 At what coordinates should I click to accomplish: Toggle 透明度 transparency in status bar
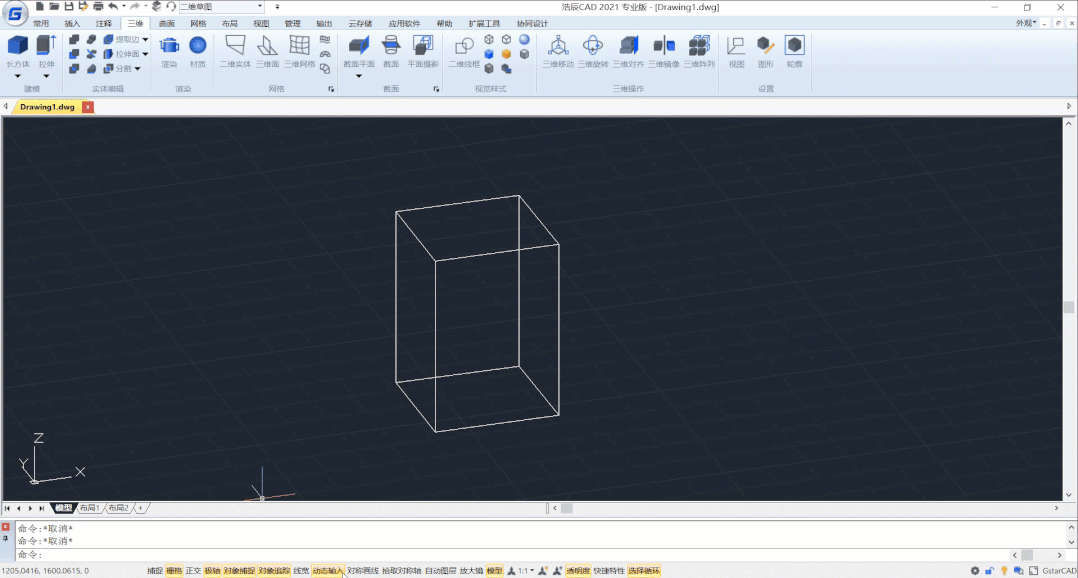click(x=578, y=570)
